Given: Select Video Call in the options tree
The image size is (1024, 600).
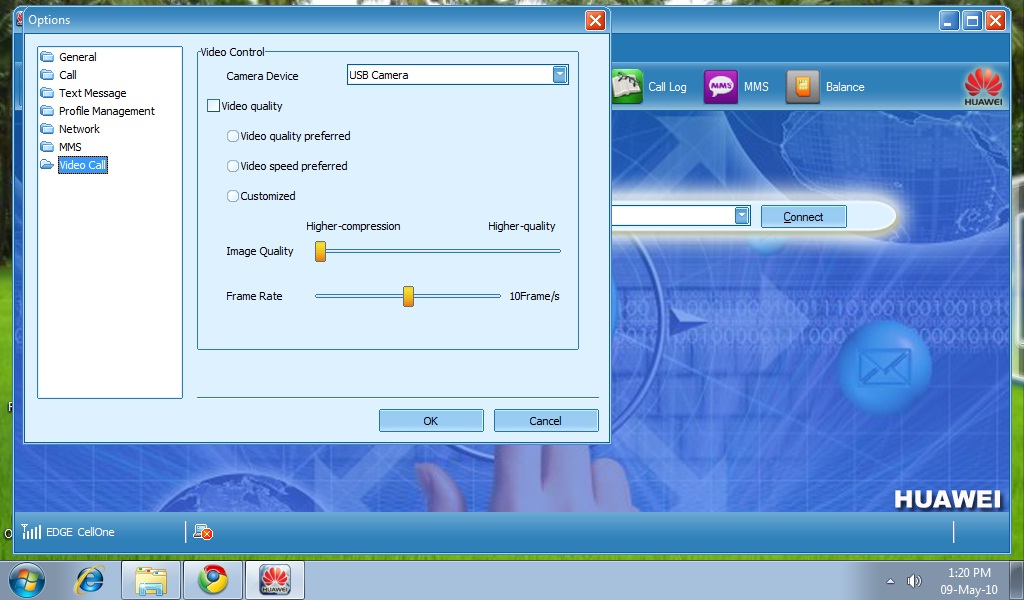Looking at the screenshot, I should 82,165.
